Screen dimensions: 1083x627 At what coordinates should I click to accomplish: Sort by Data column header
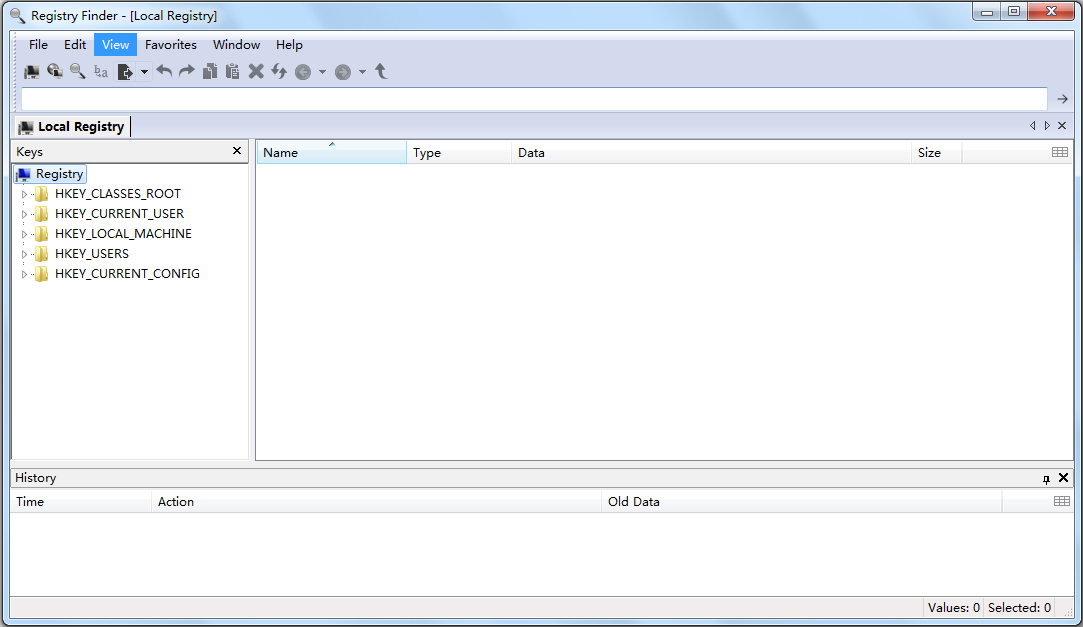711,153
